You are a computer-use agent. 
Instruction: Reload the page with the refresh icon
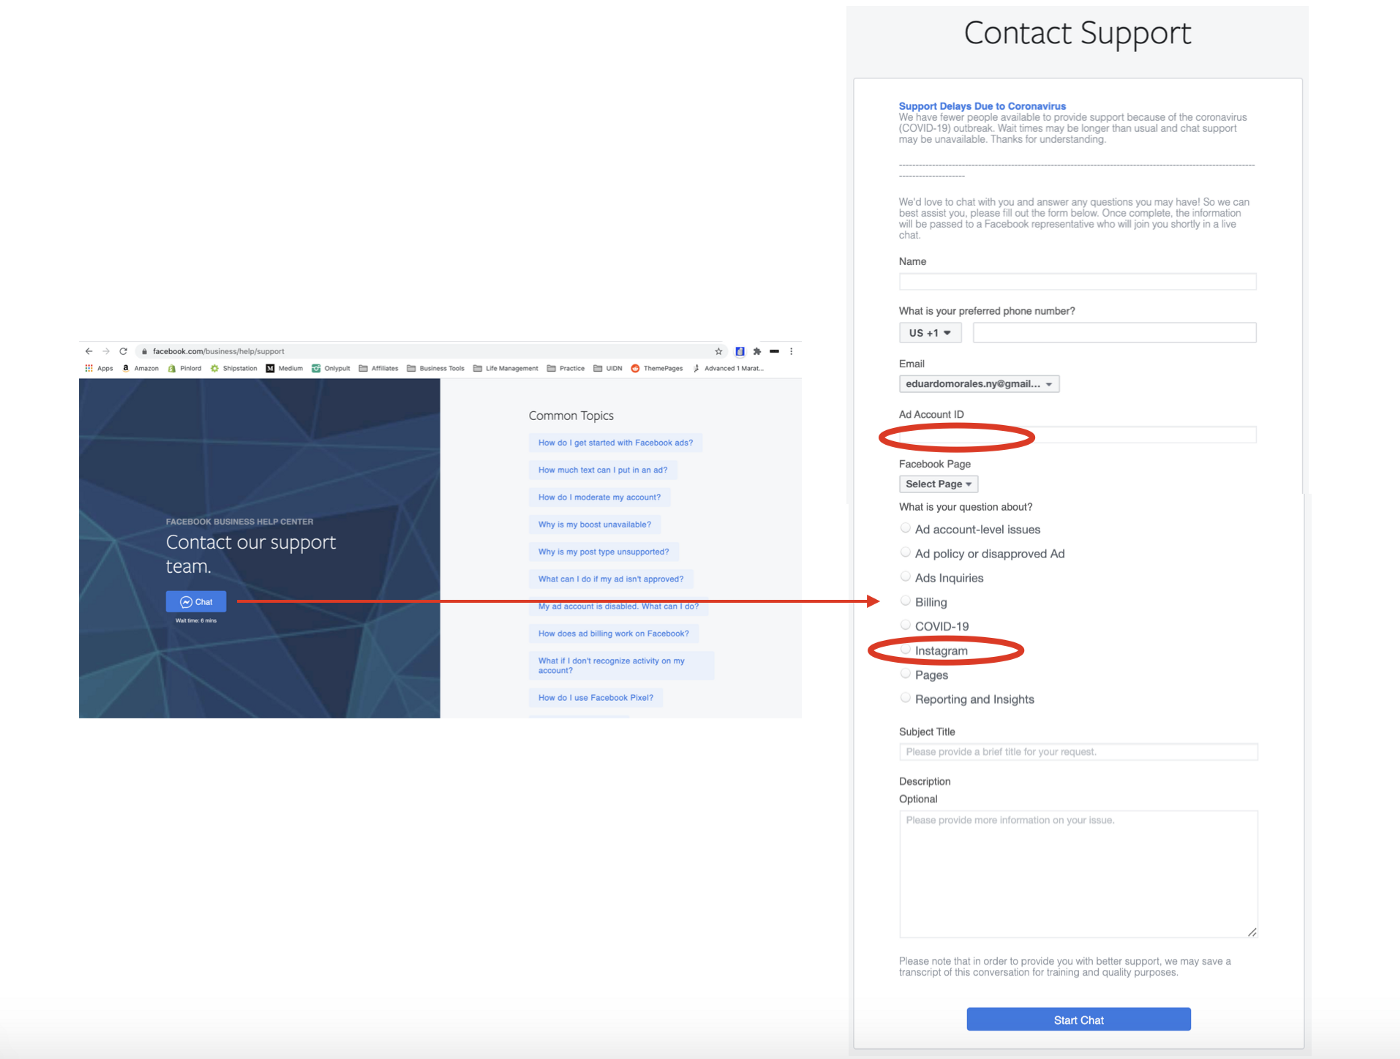point(123,351)
